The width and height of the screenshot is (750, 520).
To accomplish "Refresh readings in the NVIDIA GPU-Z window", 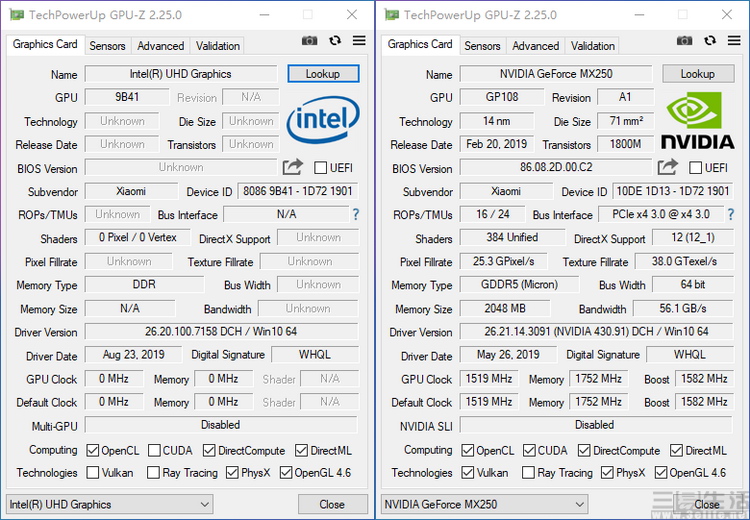I will [x=710, y=41].
